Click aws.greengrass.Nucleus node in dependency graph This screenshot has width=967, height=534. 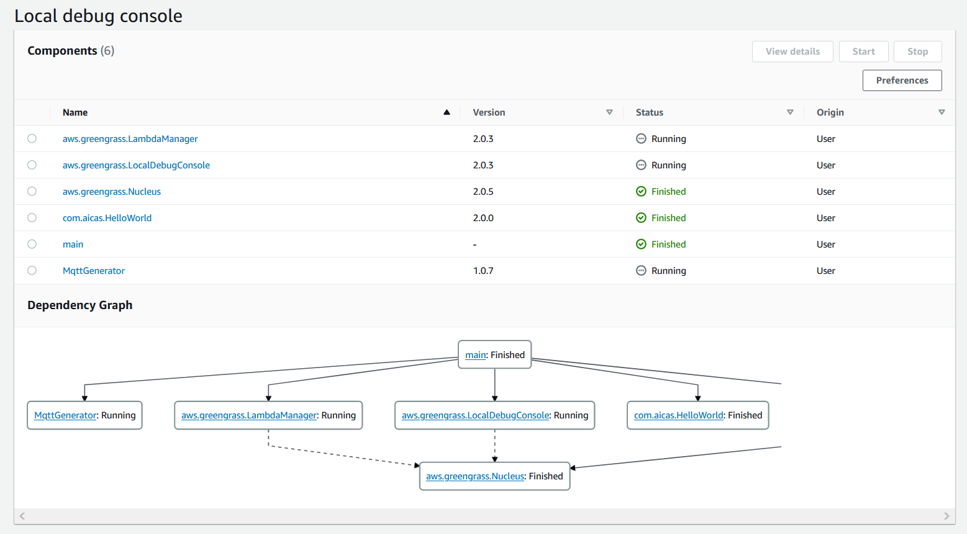point(495,476)
